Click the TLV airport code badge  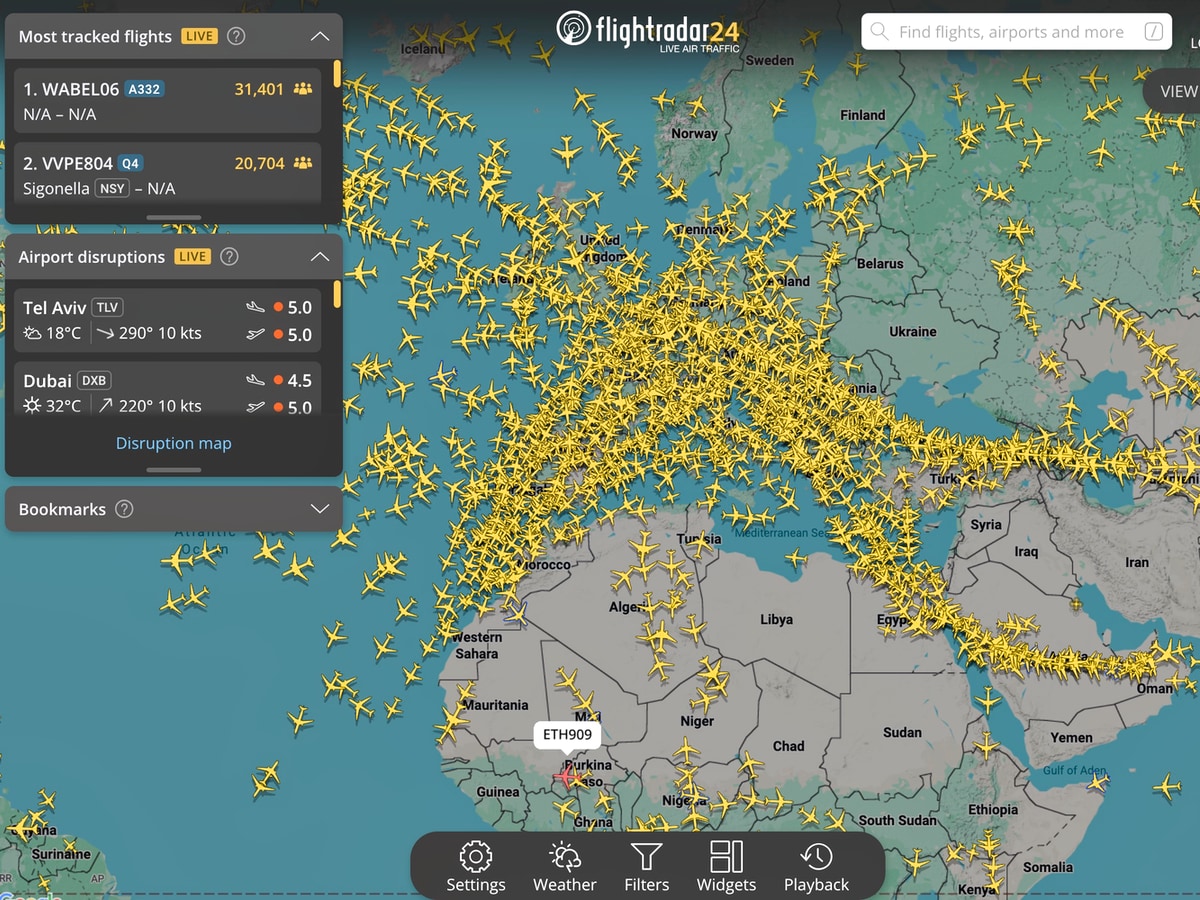tap(107, 307)
